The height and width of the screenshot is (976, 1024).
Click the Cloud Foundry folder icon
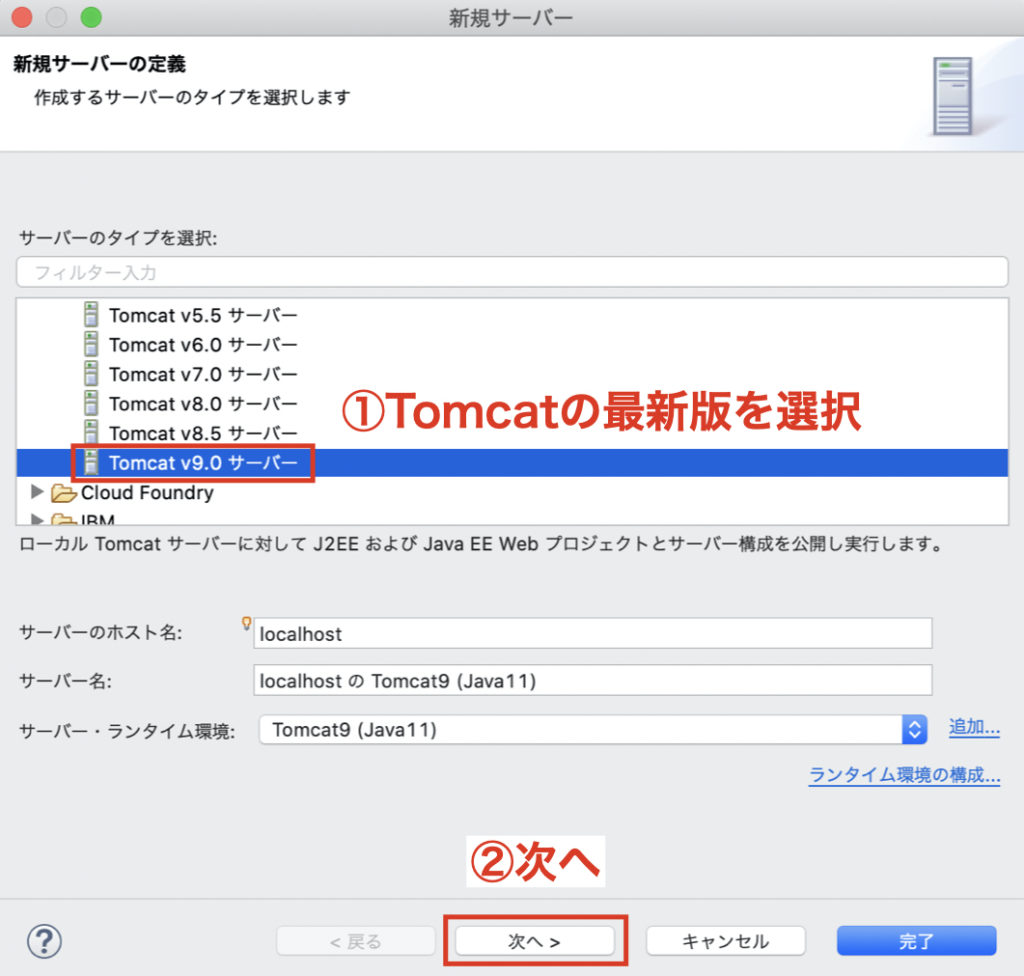pyautogui.click(x=63, y=493)
